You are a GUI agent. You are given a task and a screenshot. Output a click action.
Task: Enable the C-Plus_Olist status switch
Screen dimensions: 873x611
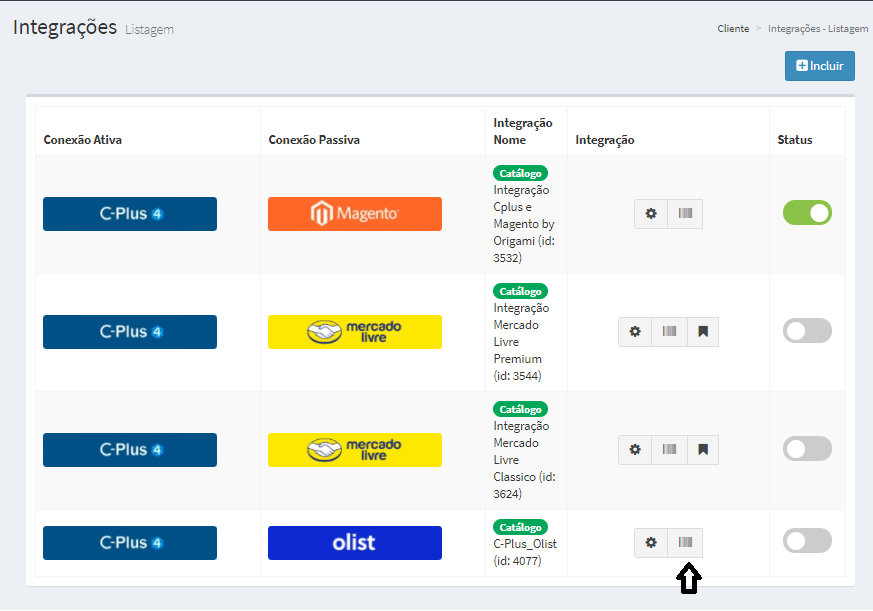point(807,541)
